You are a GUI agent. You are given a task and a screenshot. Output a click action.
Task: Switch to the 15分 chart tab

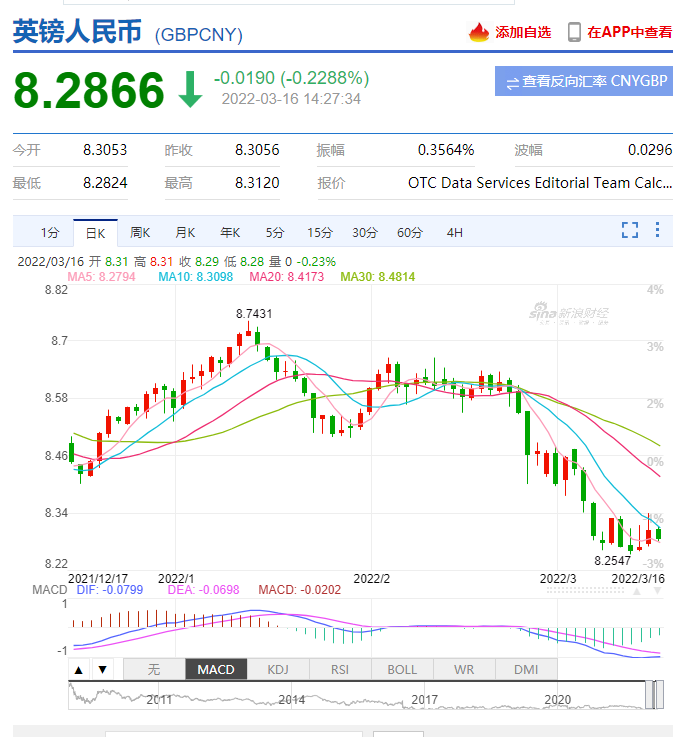320,233
